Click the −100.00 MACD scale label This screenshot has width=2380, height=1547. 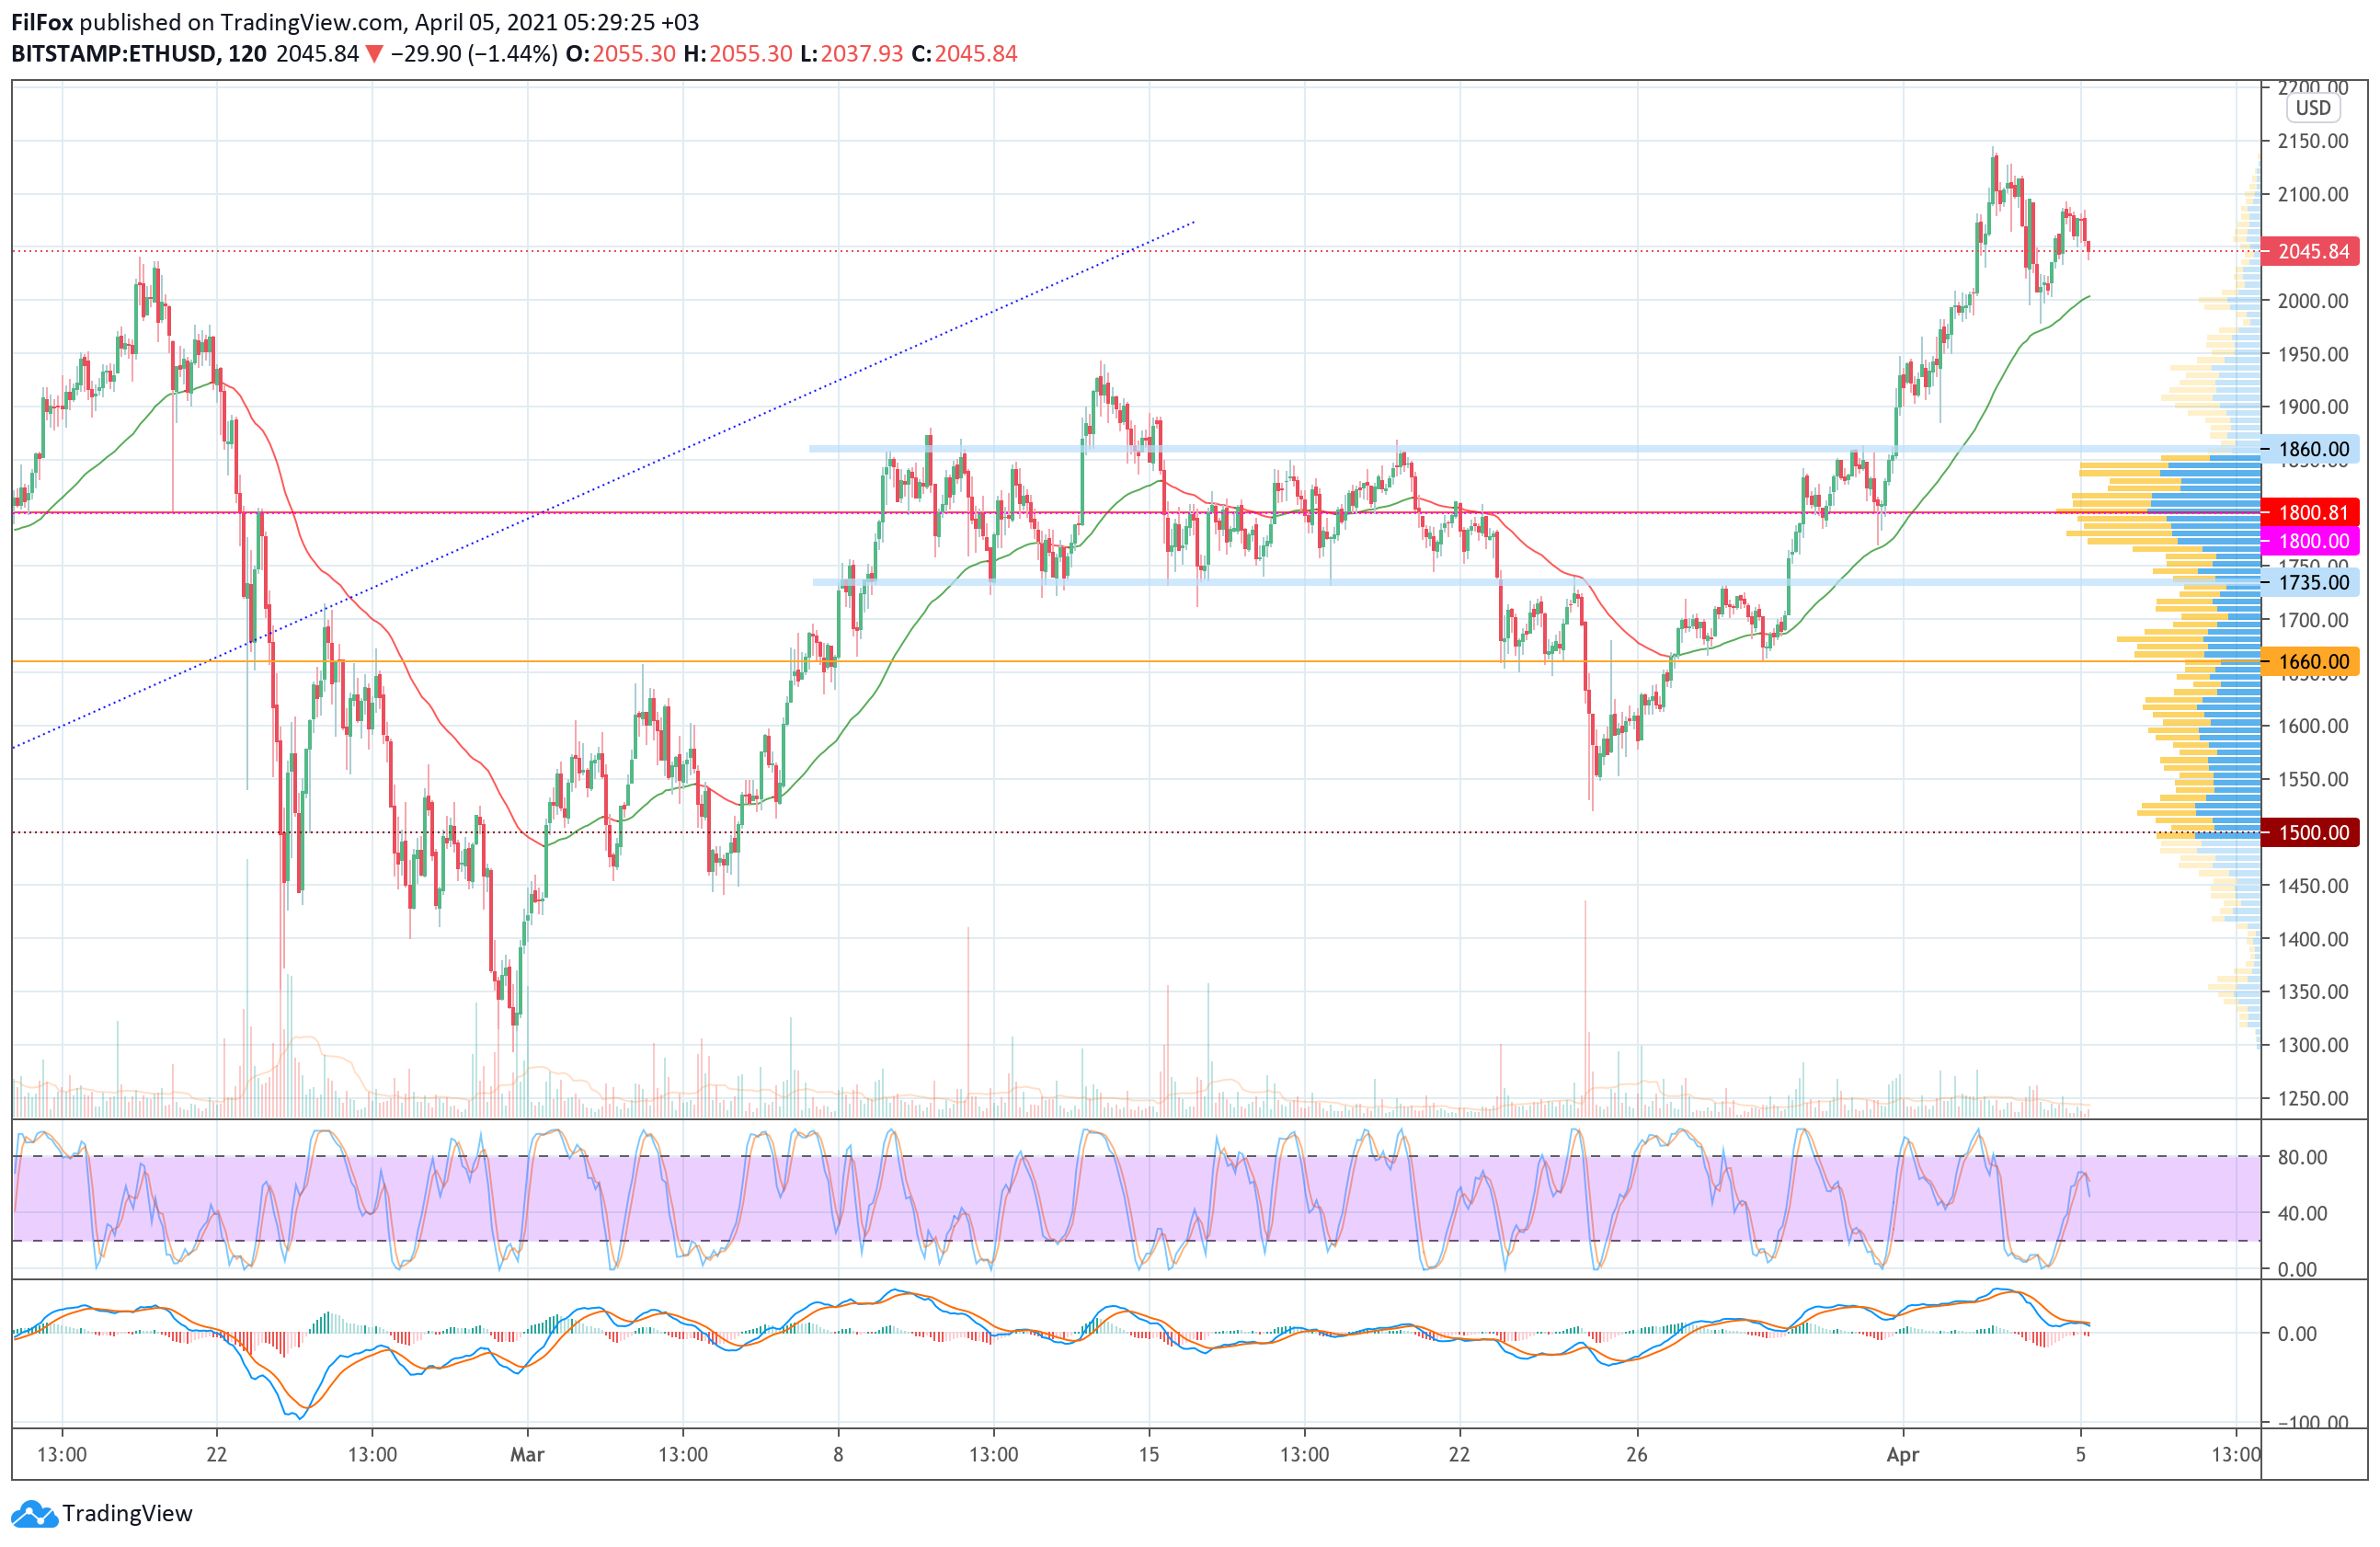(2310, 1422)
